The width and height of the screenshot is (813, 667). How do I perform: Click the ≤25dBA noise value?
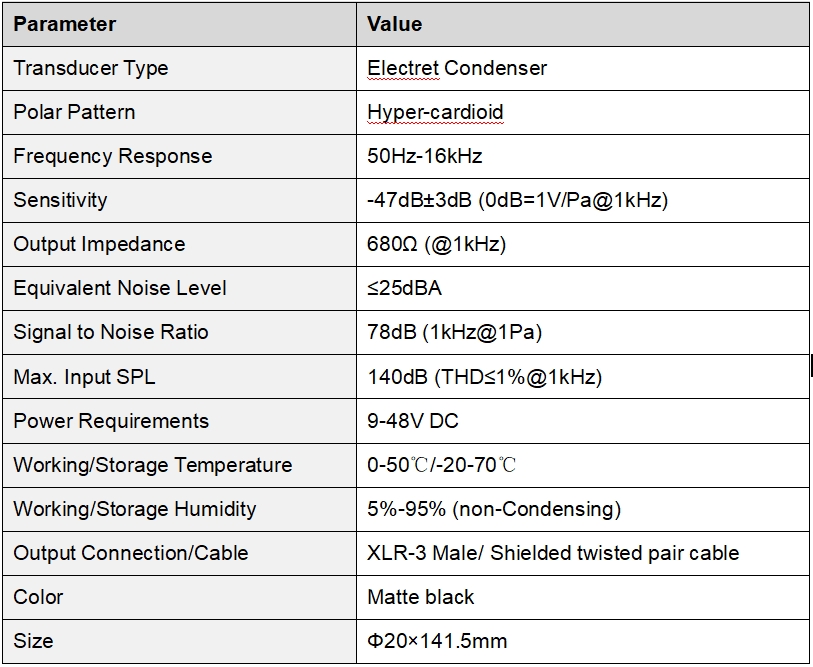pyautogui.click(x=404, y=288)
